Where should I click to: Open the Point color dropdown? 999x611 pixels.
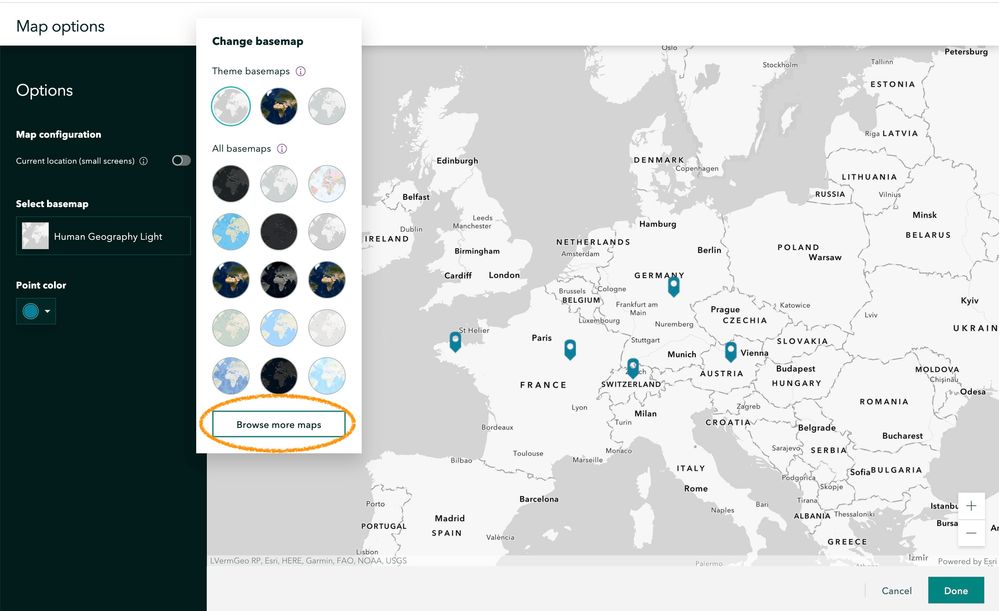point(36,311)
